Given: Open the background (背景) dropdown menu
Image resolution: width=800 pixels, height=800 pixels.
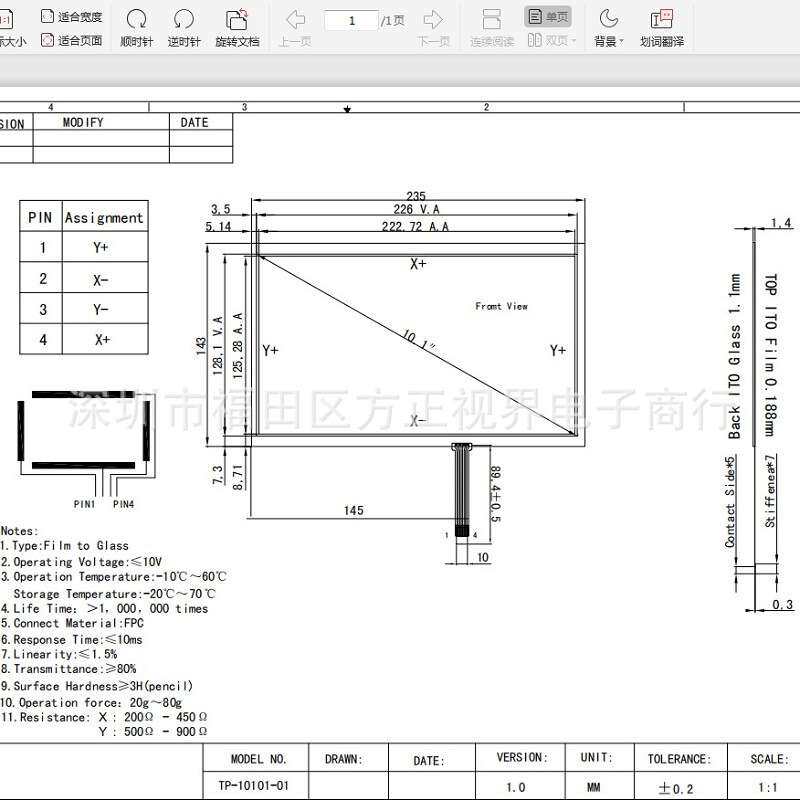Looking at the screenshot, I should tap(609, 41).
